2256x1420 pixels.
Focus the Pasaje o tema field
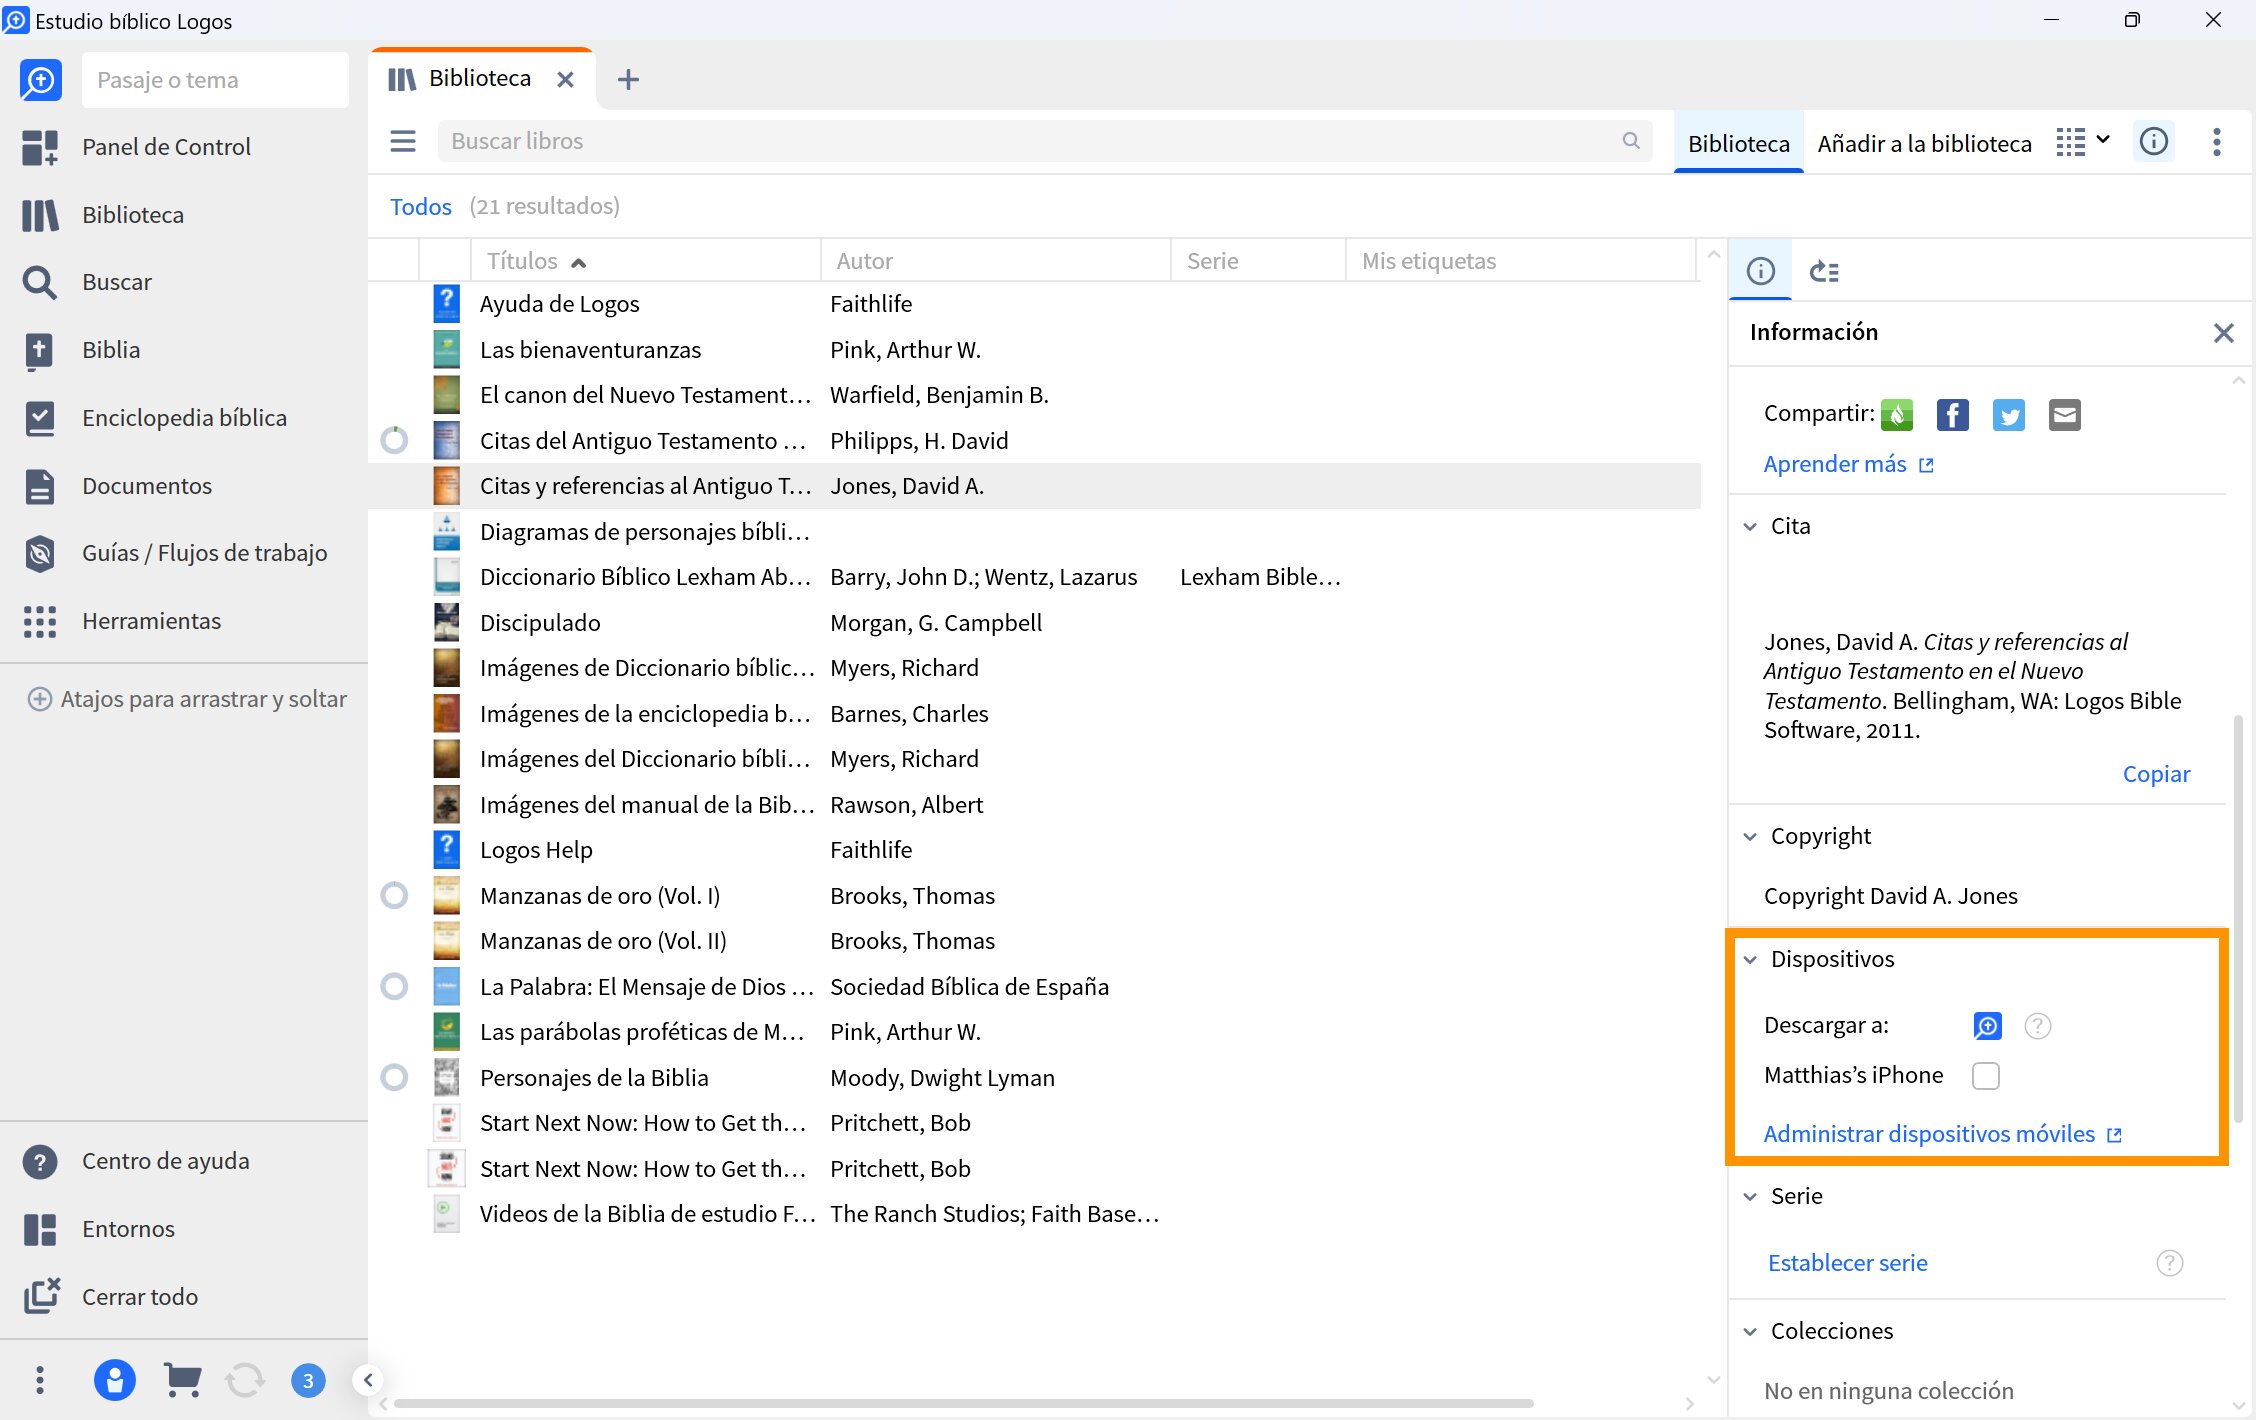(x=215, y=80)
